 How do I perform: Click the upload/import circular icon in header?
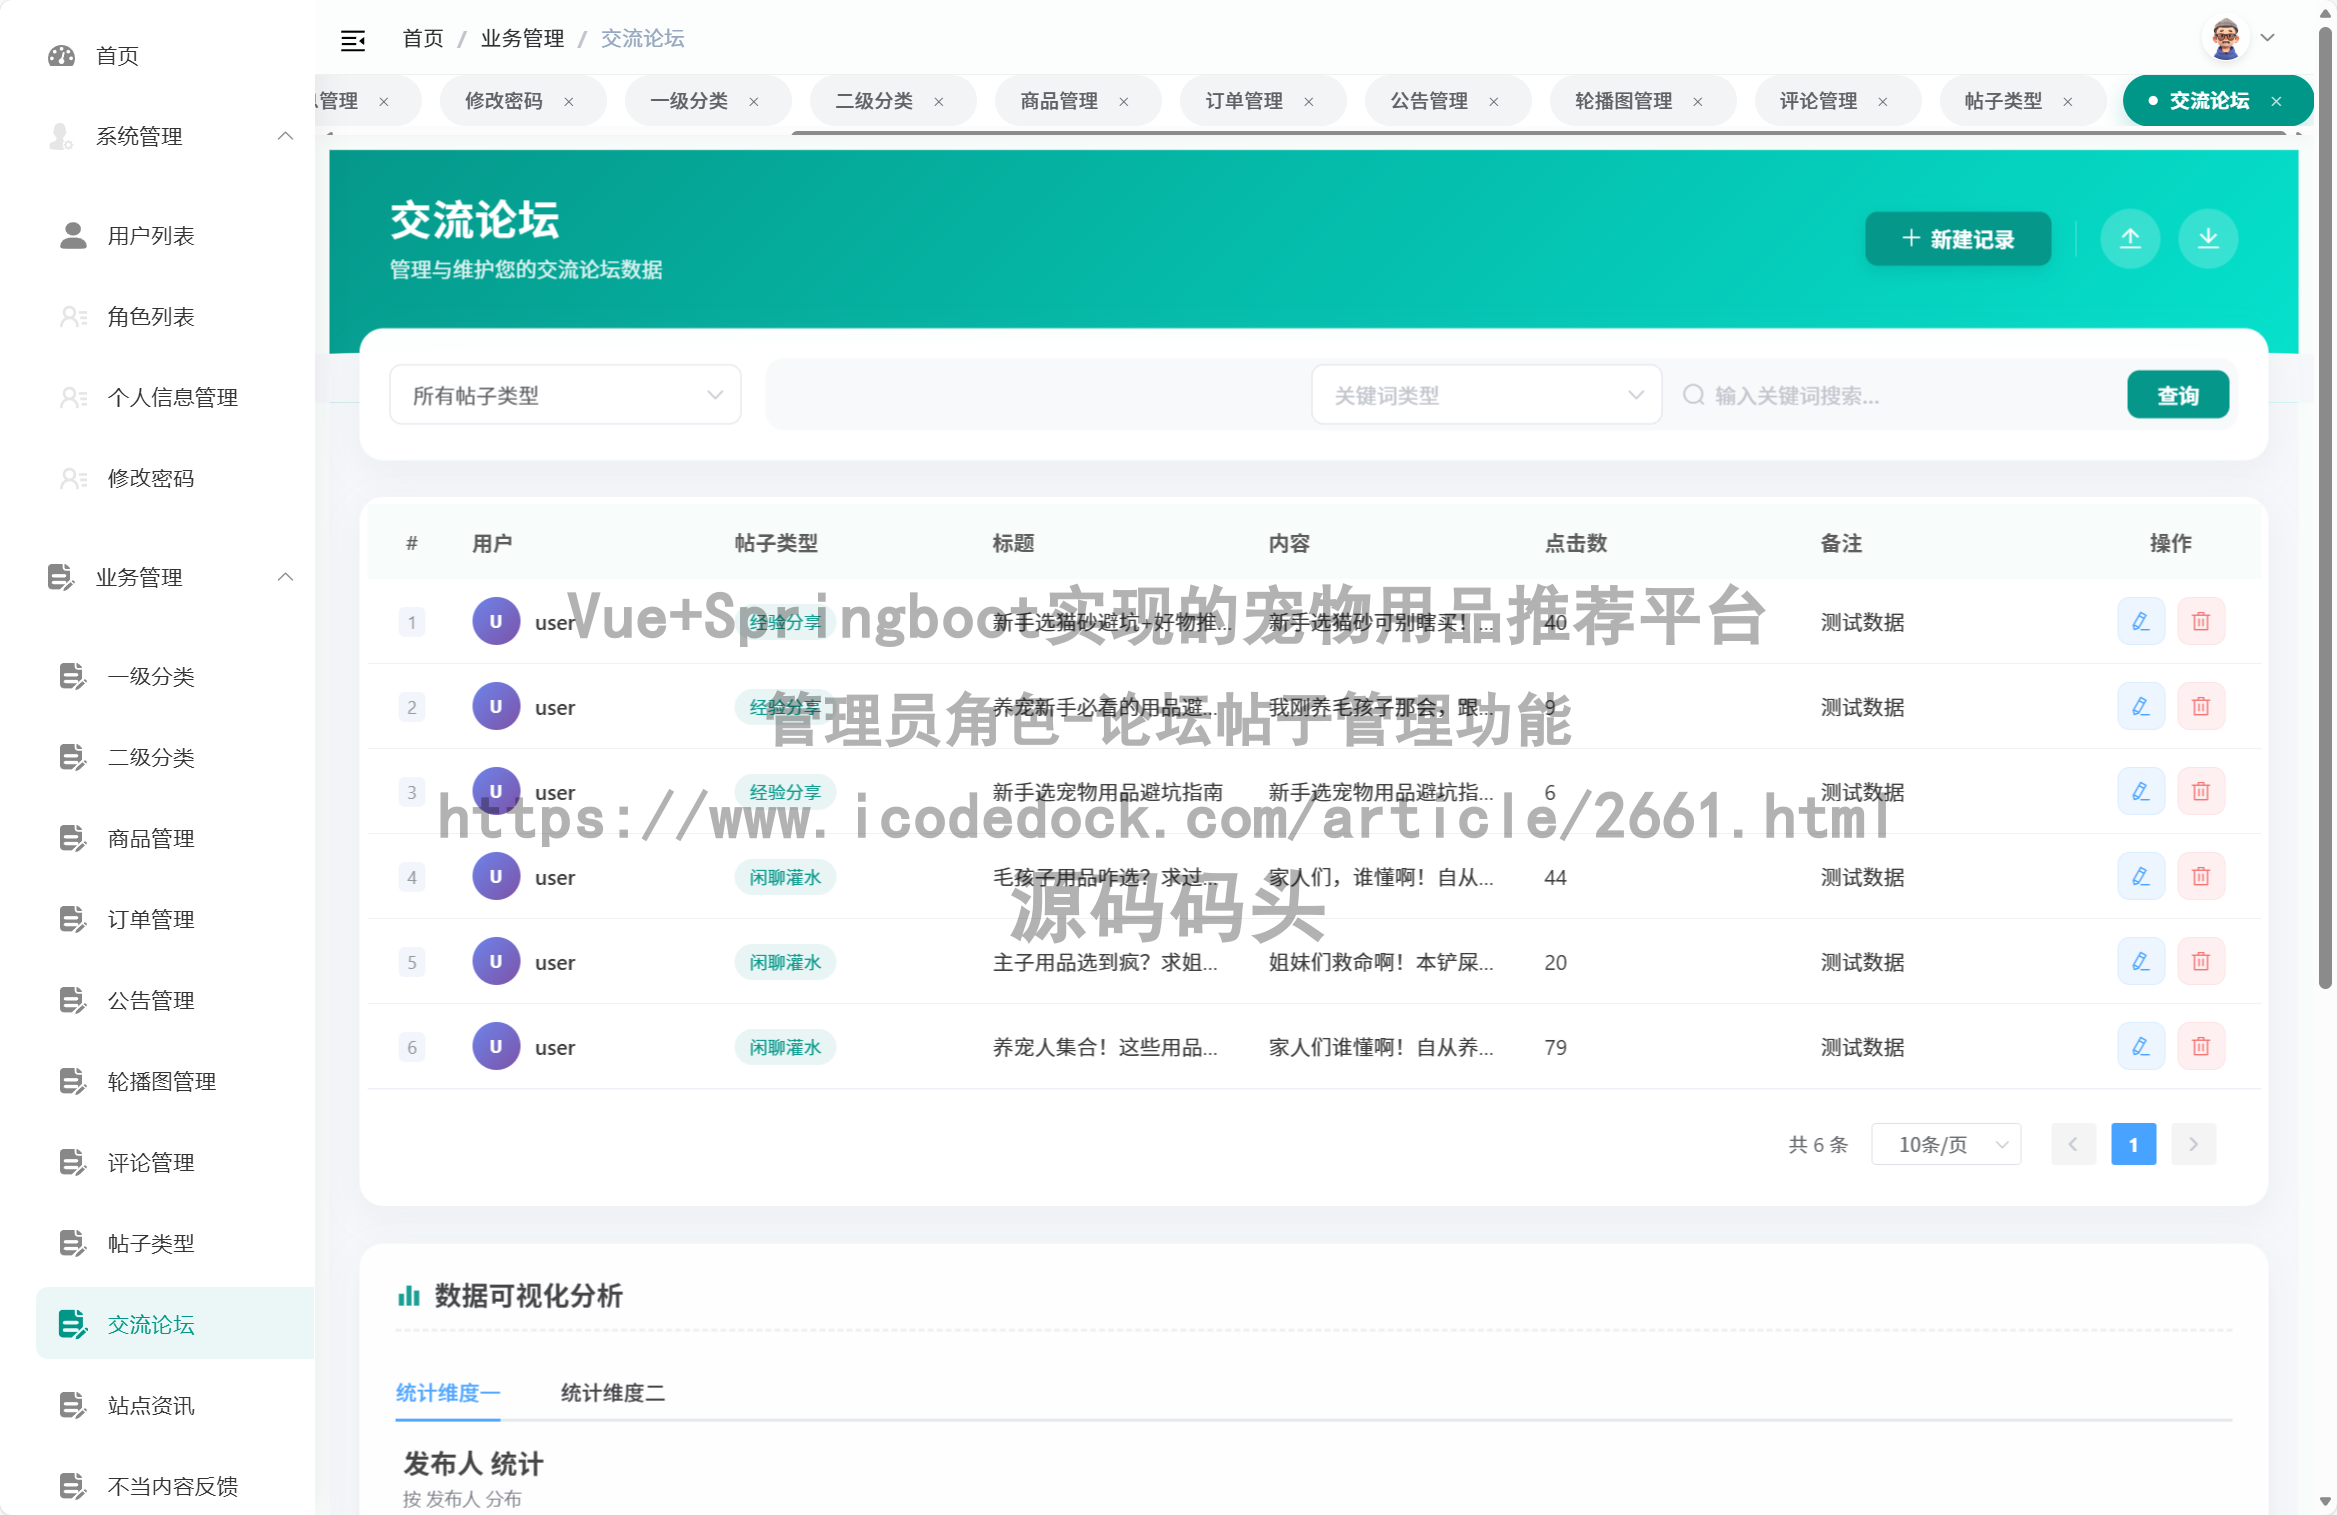click(x=2131, y=239)
